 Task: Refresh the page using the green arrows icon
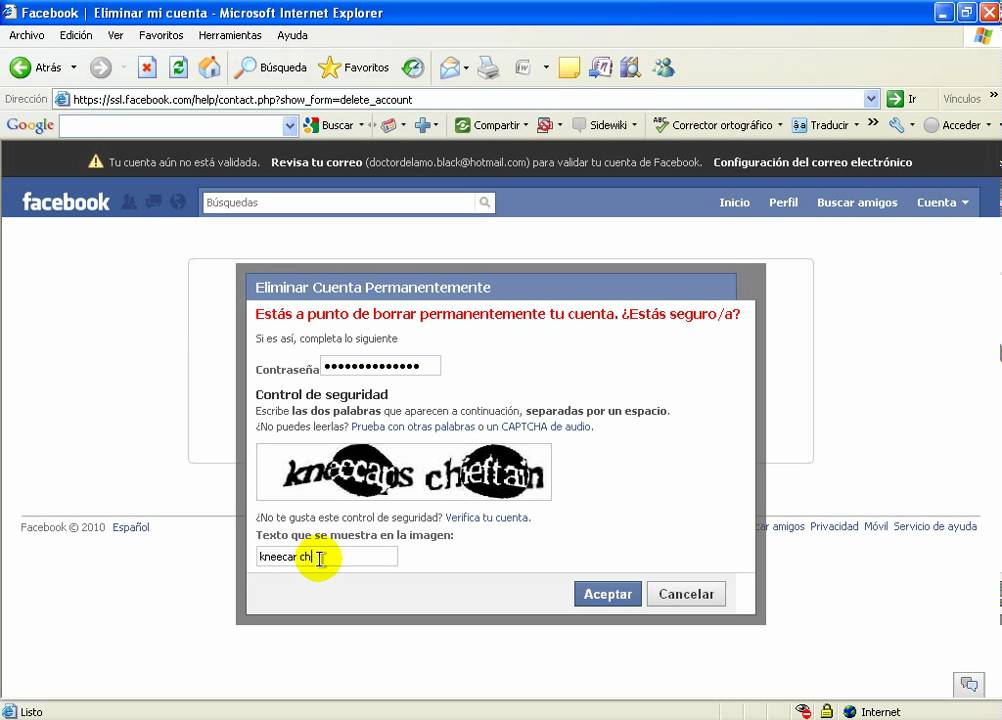(x=178, y=67)
